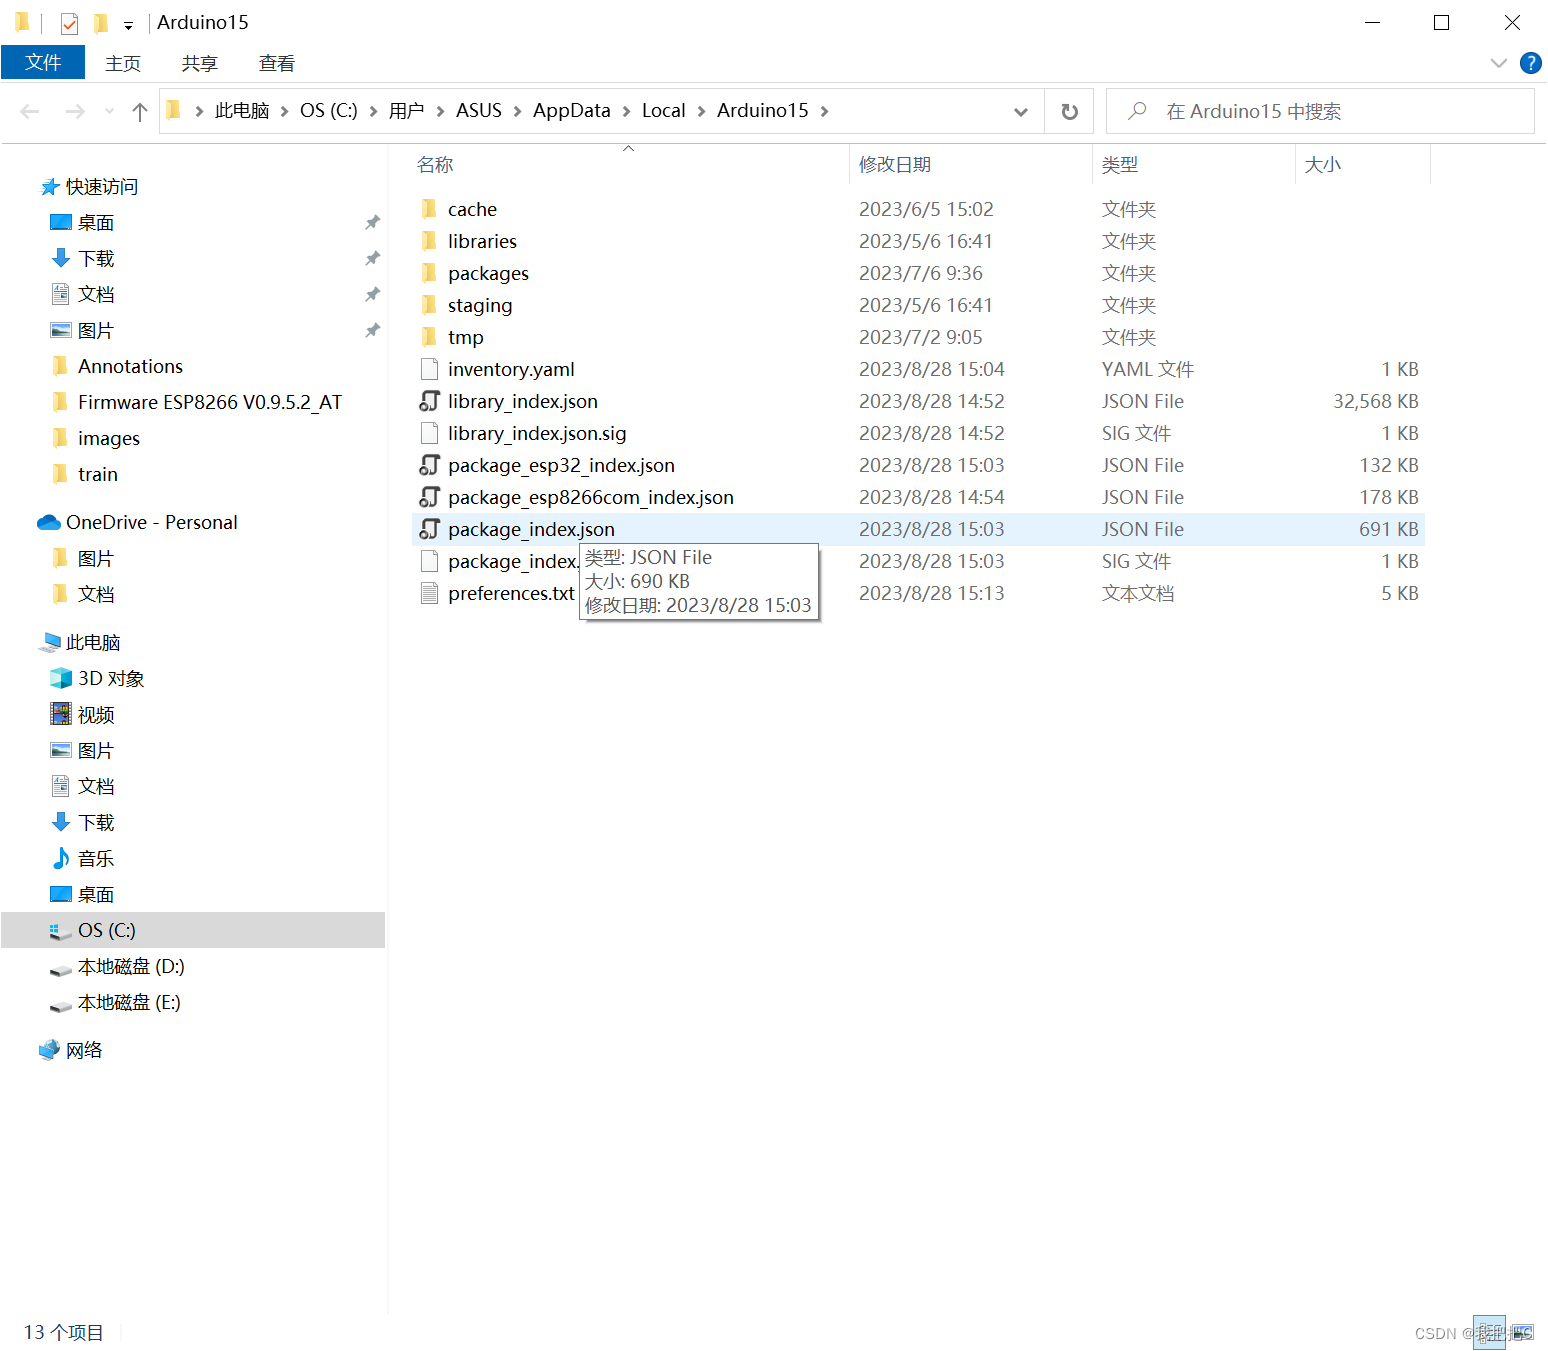Open the train folder in sidebar
The height and width of the screenshot is (1351, 1548).
click(x=97, y=475)
